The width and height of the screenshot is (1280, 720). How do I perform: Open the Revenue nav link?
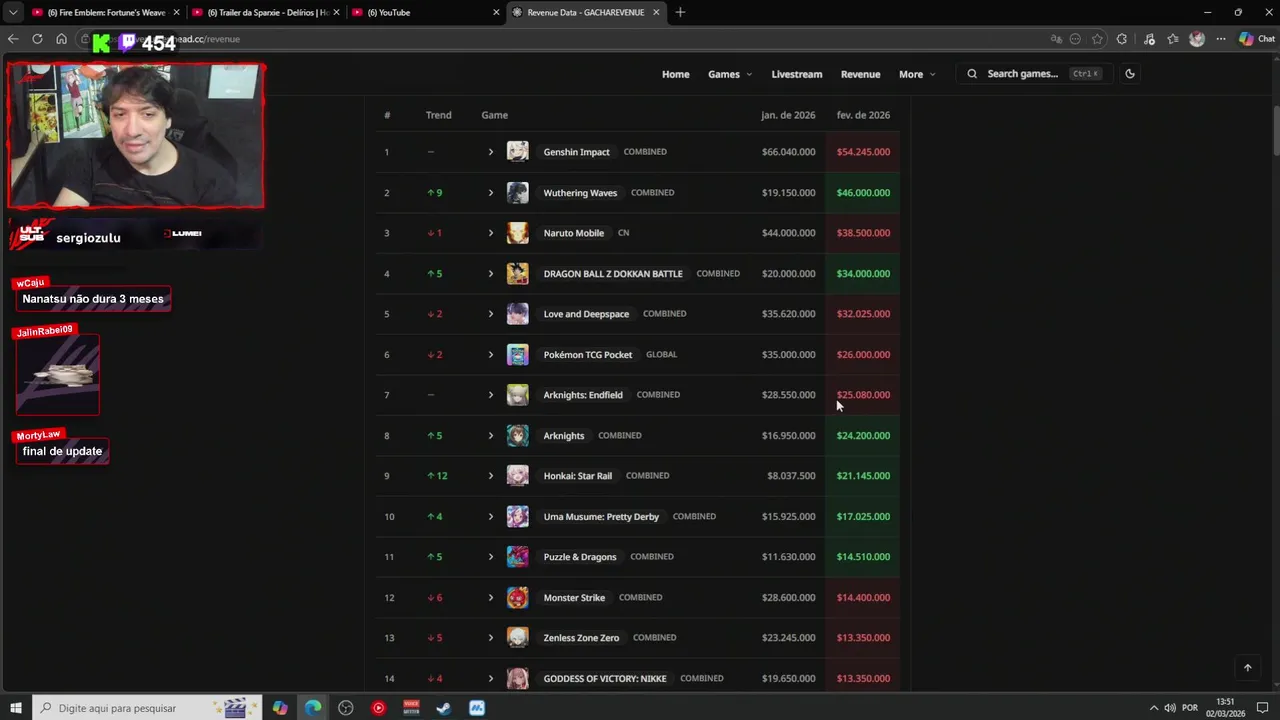click(860, 74)
